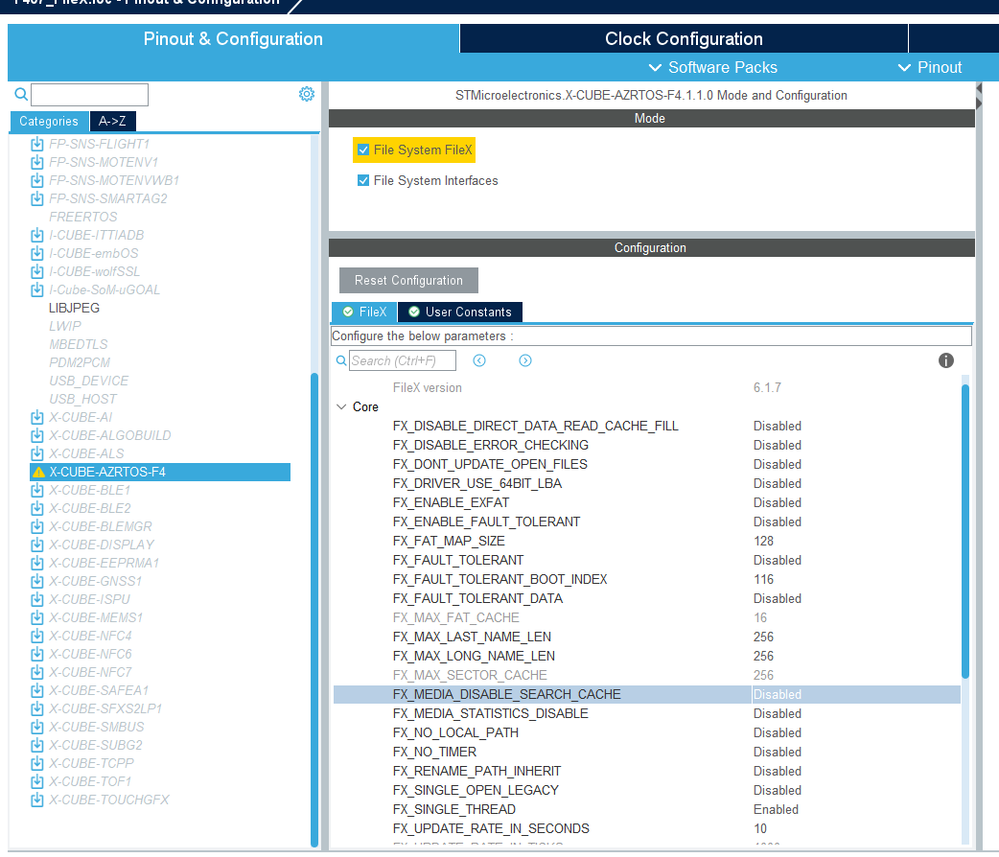999x857 pixels.
Task: Open the FileX configuration tab
Action: point(364,312)
